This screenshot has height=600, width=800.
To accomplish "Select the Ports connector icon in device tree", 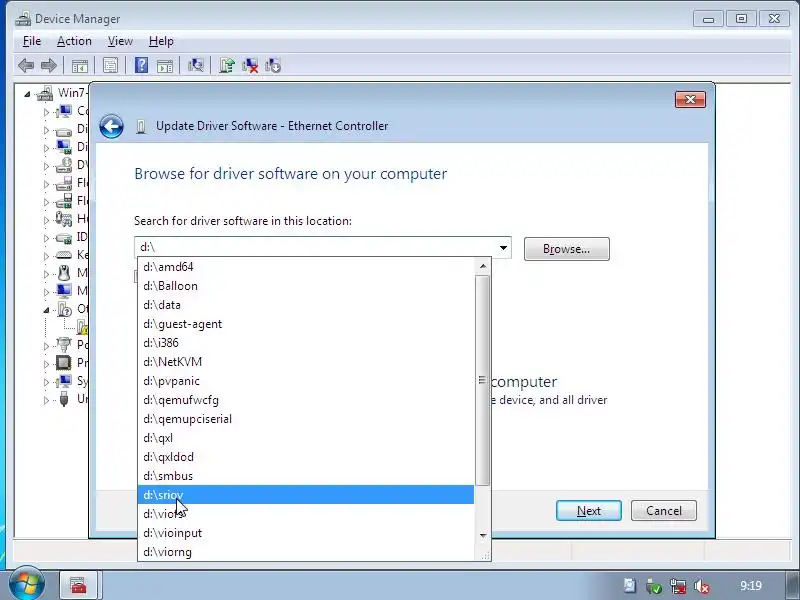I will click(64, 344).
